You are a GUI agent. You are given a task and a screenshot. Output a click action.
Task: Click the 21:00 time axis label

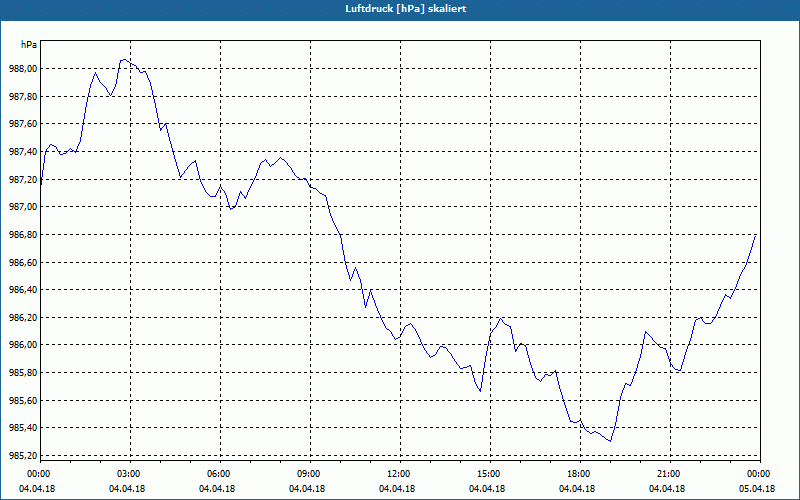pos(670,474)
